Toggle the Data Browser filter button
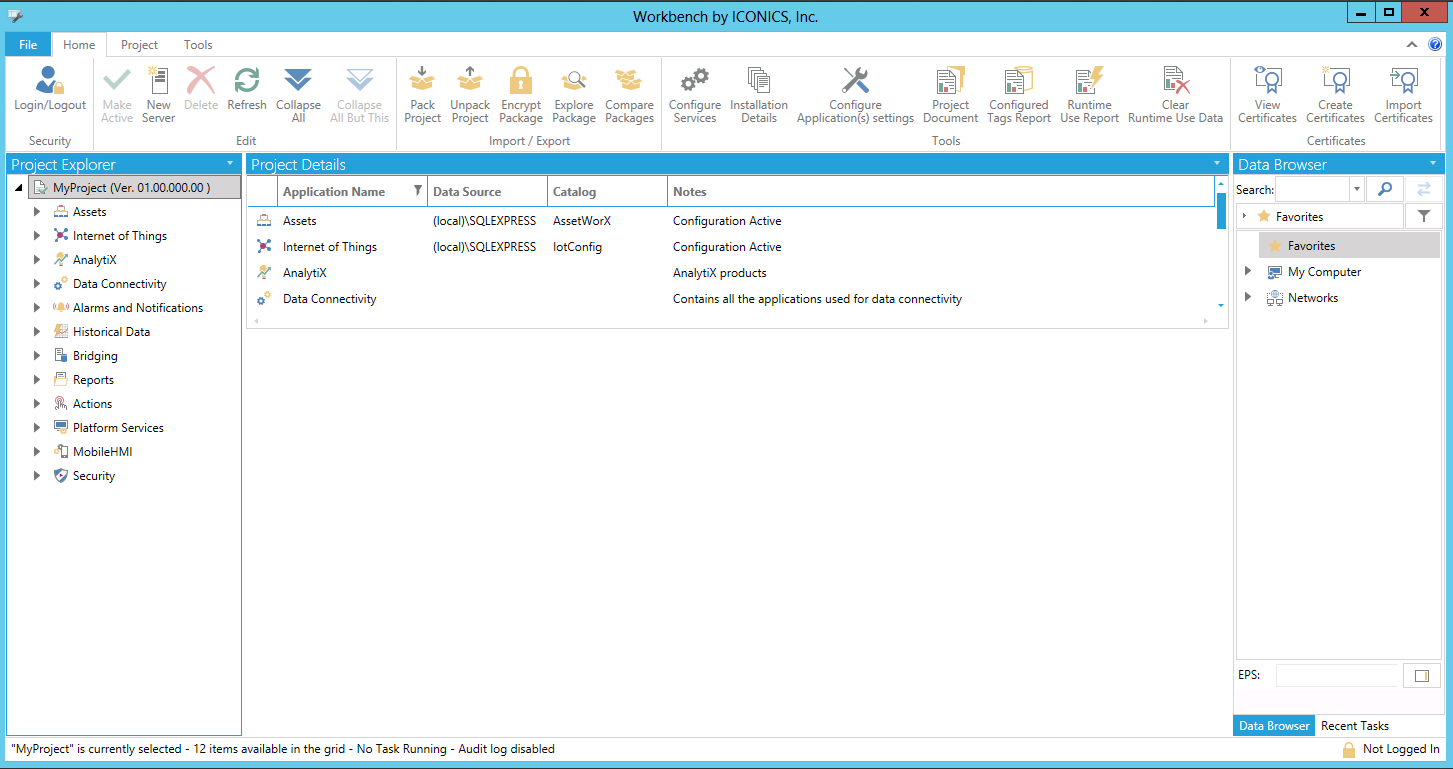The image size is (1453, 769). [x=1422, y=216]
